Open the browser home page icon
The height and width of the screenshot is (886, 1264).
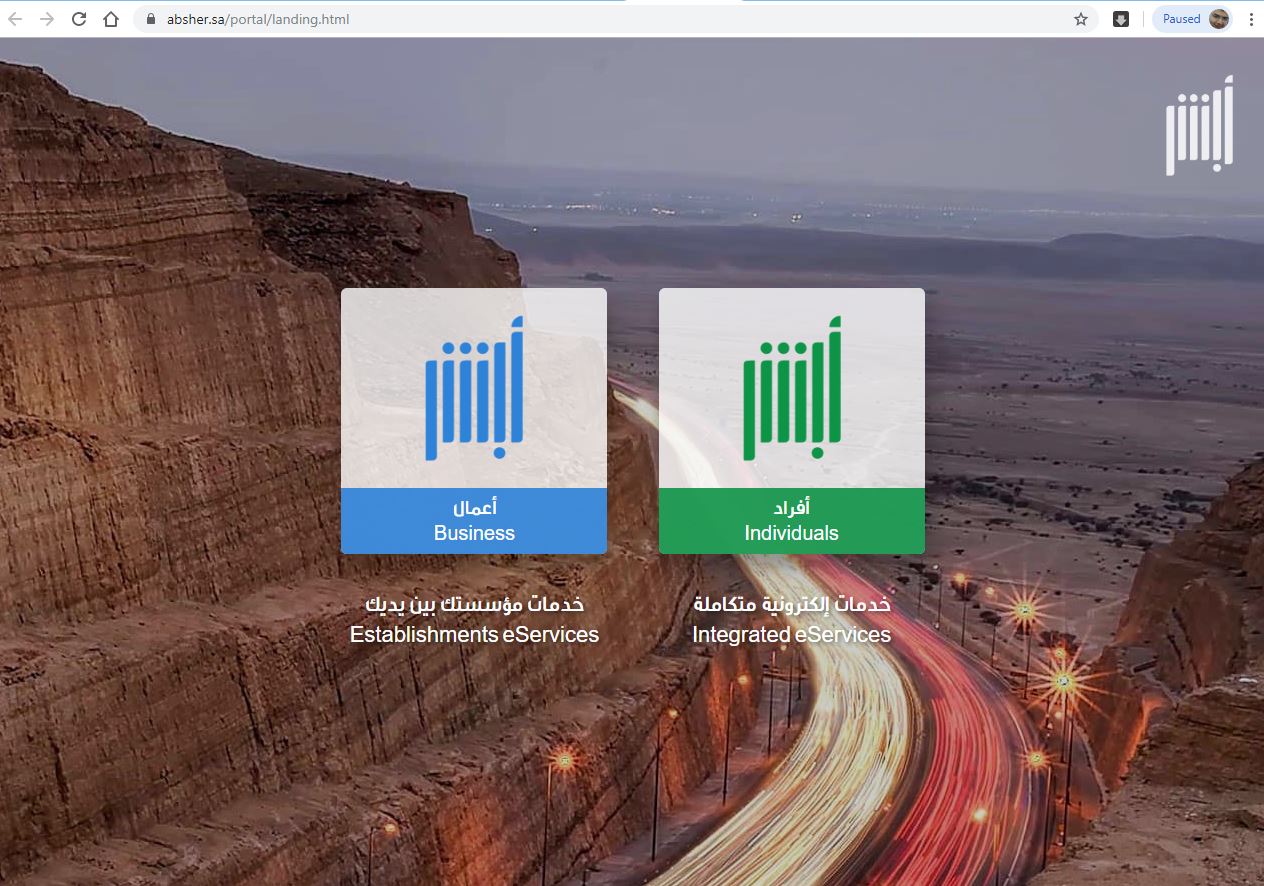pyautogui.click(x=111, y=19)
